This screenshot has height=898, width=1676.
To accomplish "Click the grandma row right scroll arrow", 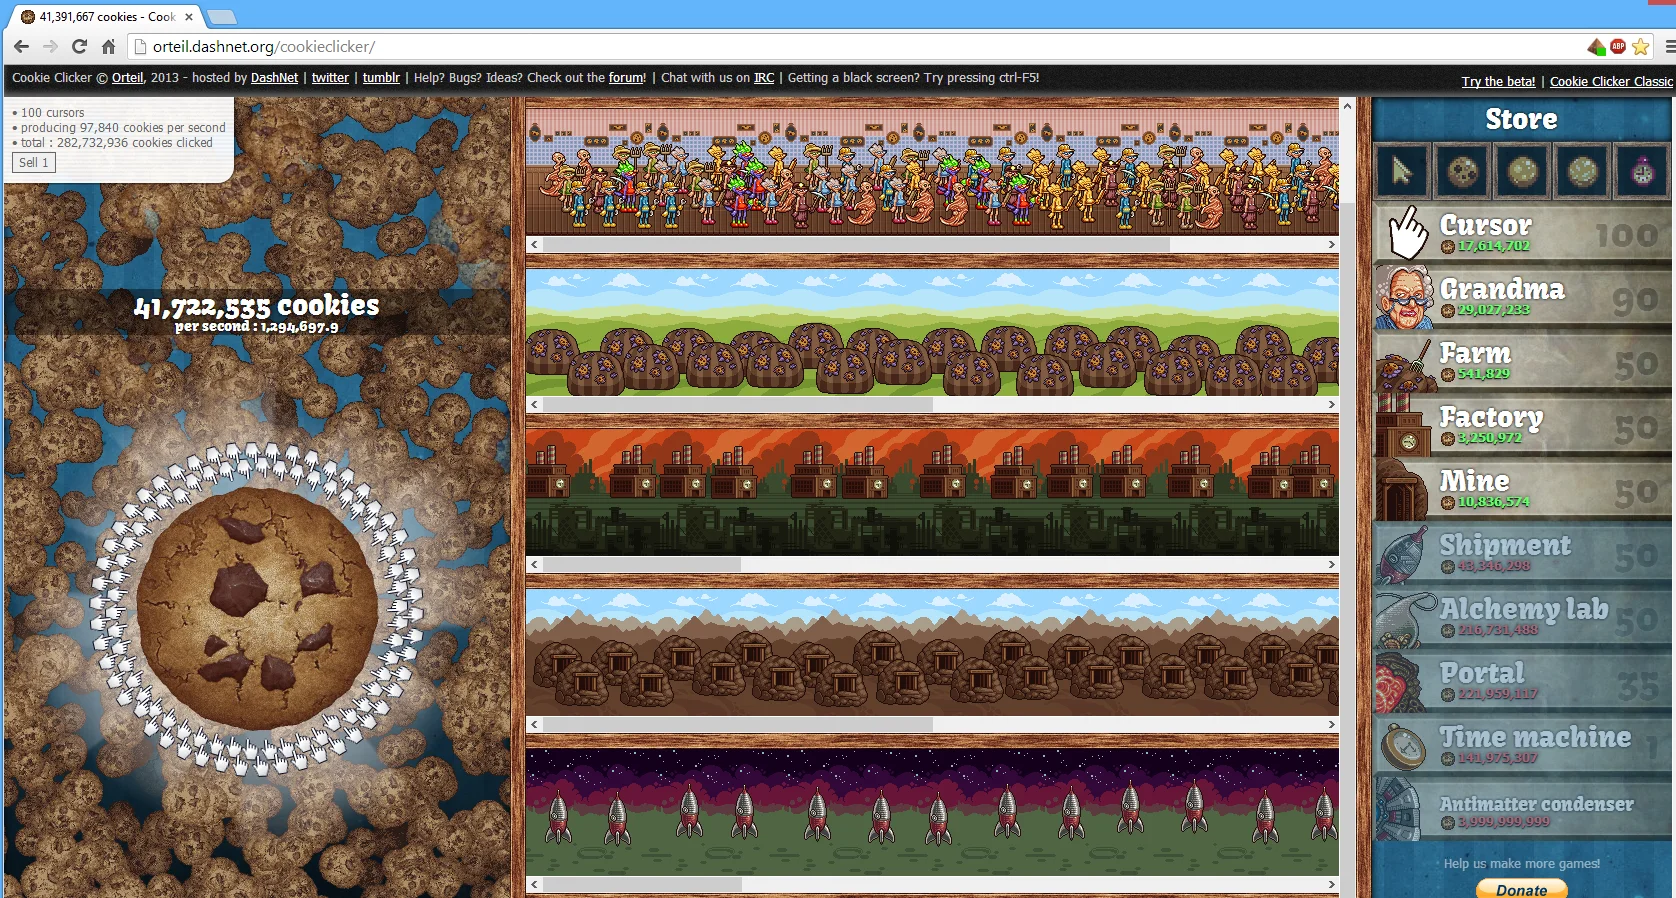I will tap(1332, 245).
